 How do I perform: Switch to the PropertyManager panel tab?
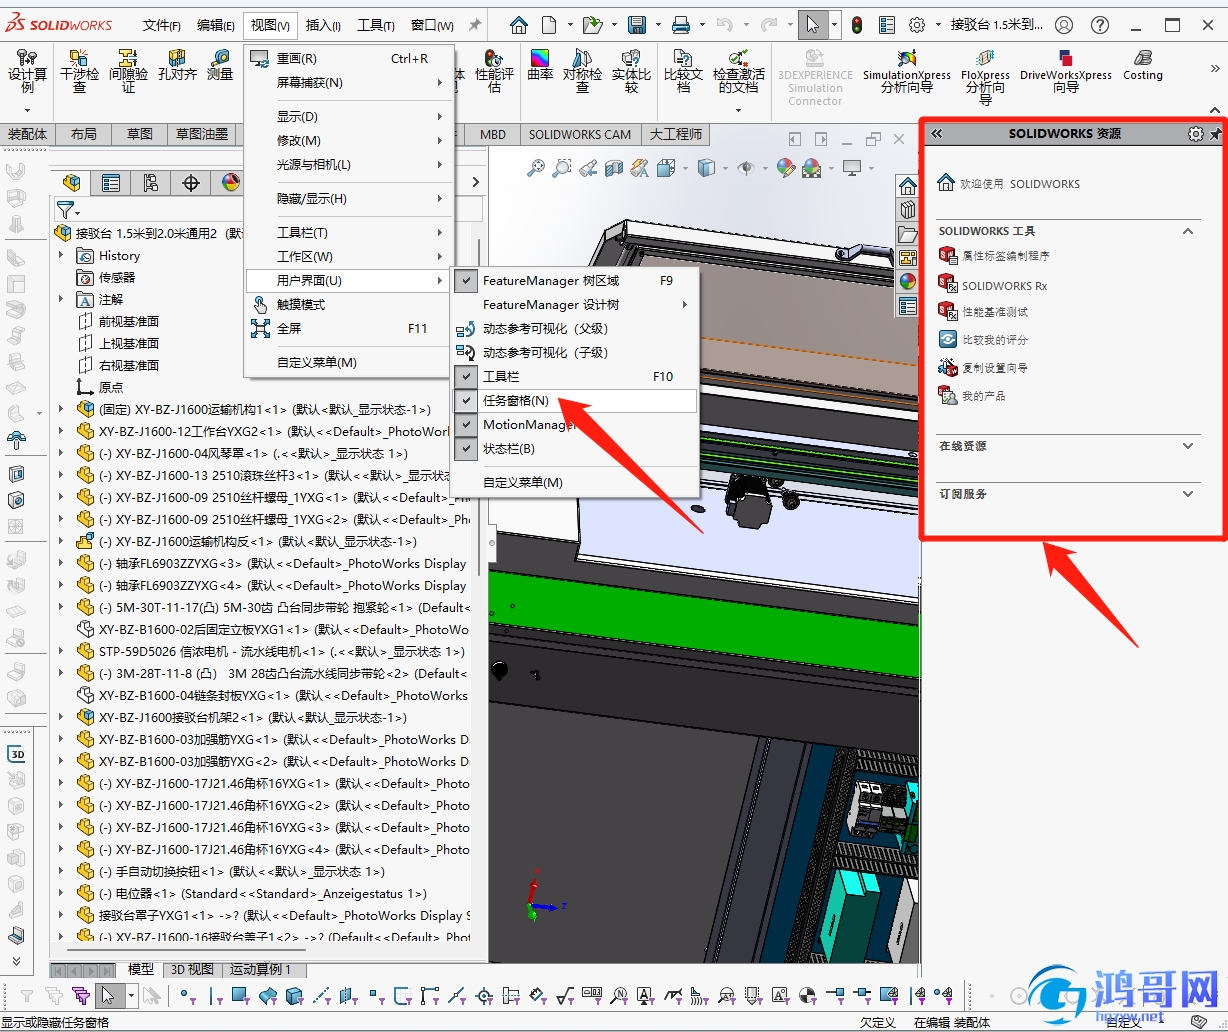(111, 183)
